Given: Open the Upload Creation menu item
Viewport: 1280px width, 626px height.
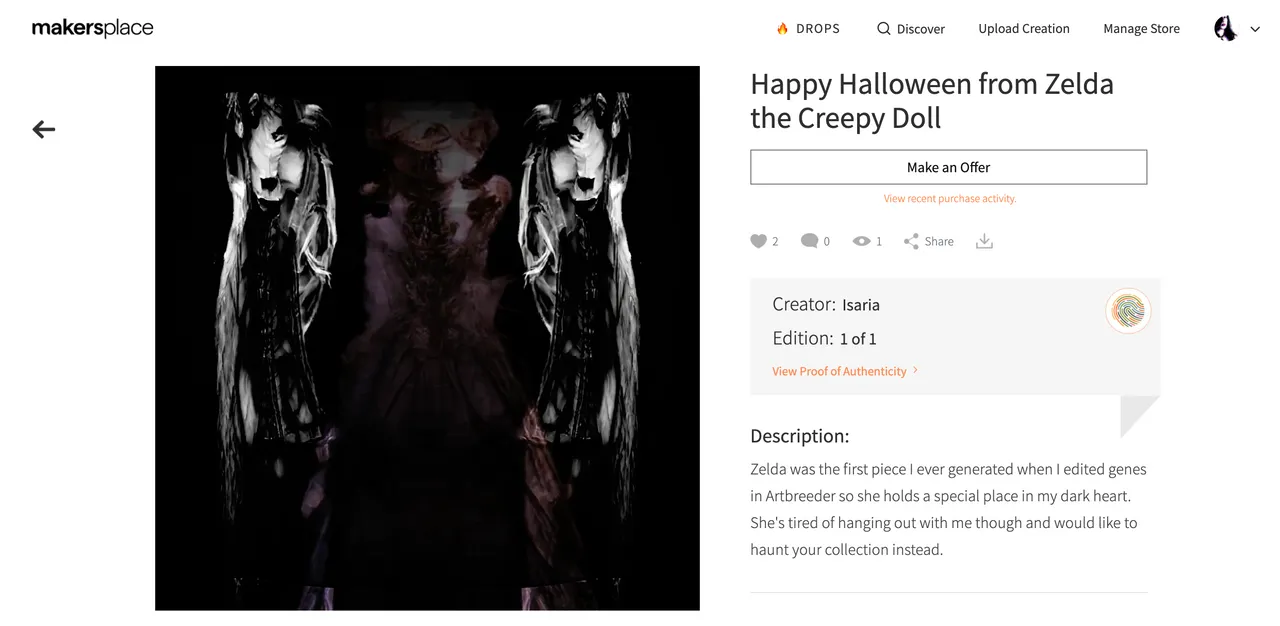Looking at the screenshot, I should click(1024, 29).
